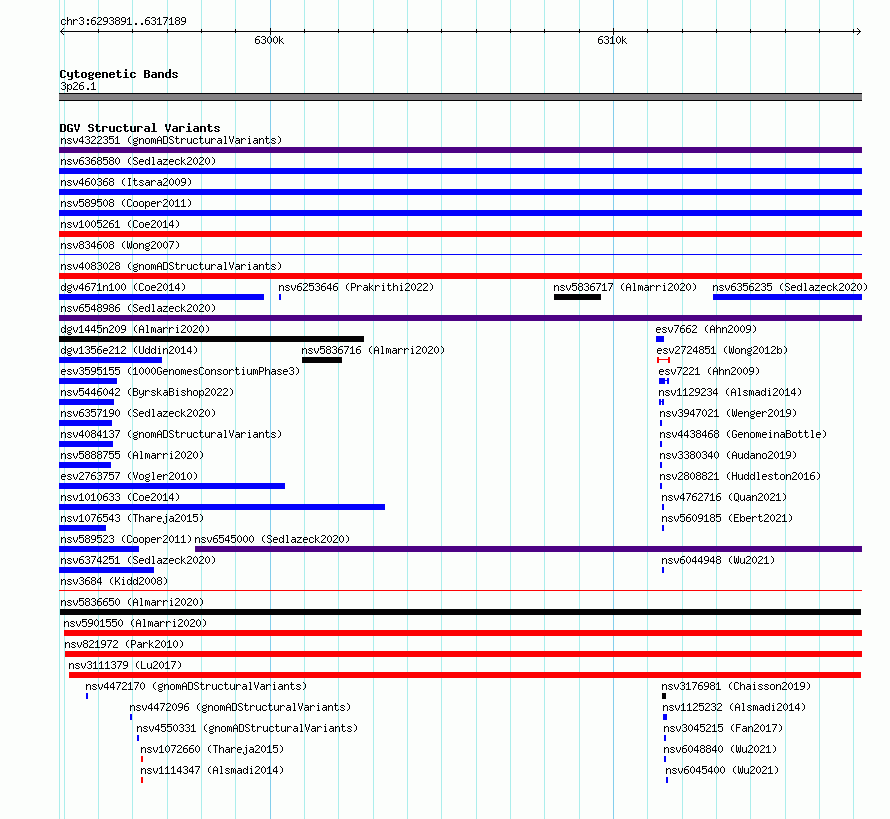Select nsv6548986 (Sedlazeck2020) label

tap(138, 308)
